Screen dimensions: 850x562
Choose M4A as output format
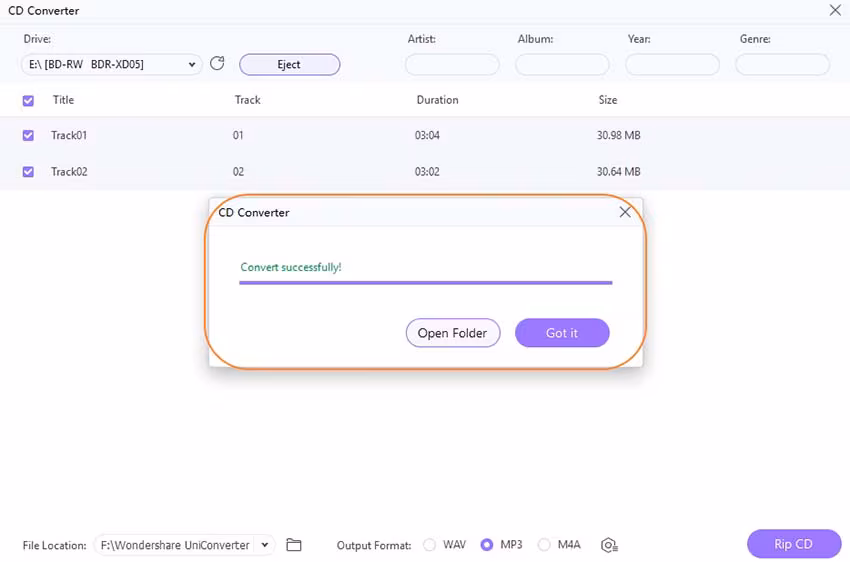pyautogui.click(x=545, y=545)
